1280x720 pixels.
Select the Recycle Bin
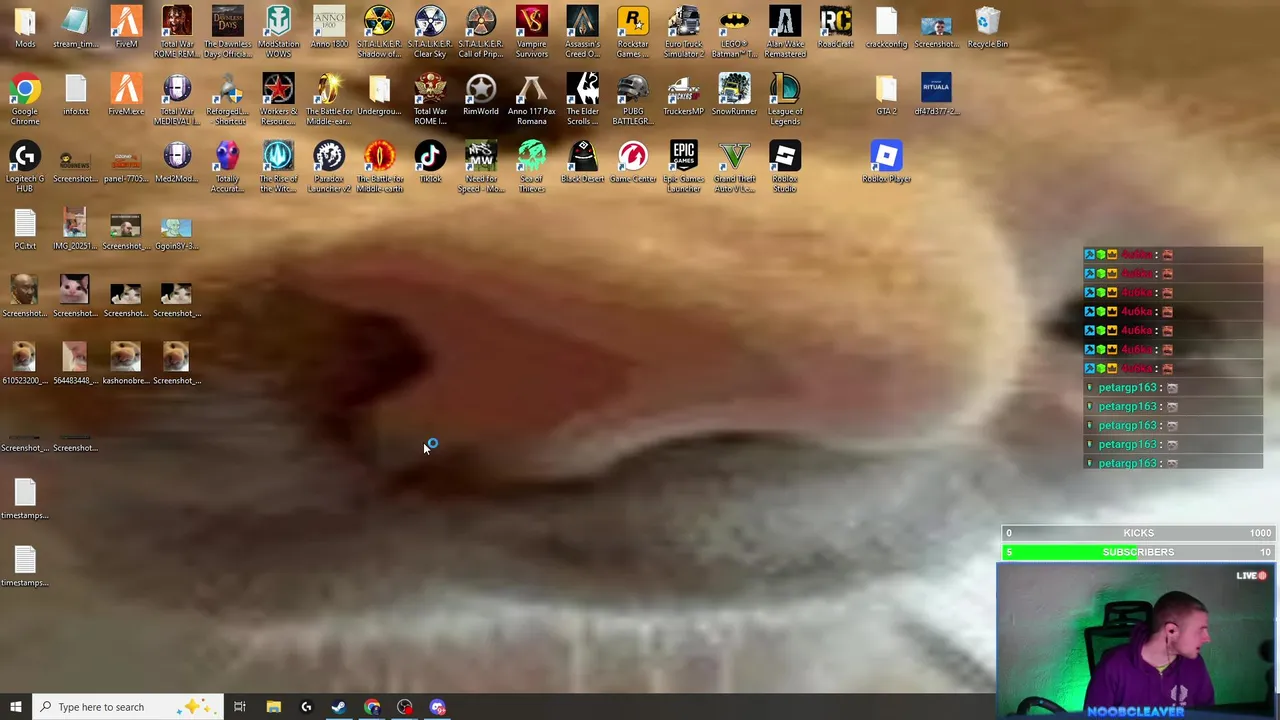pyautogui.click(x=987, y=28)
